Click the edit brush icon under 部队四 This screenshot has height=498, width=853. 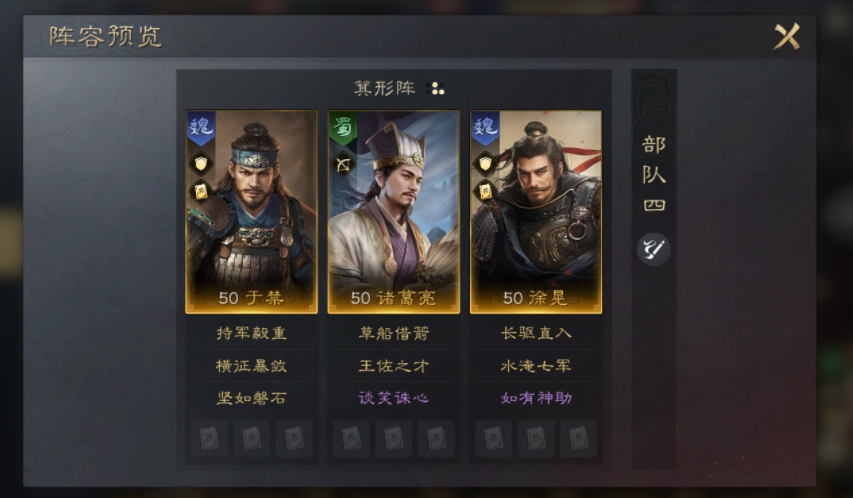(x=653, y=249)
